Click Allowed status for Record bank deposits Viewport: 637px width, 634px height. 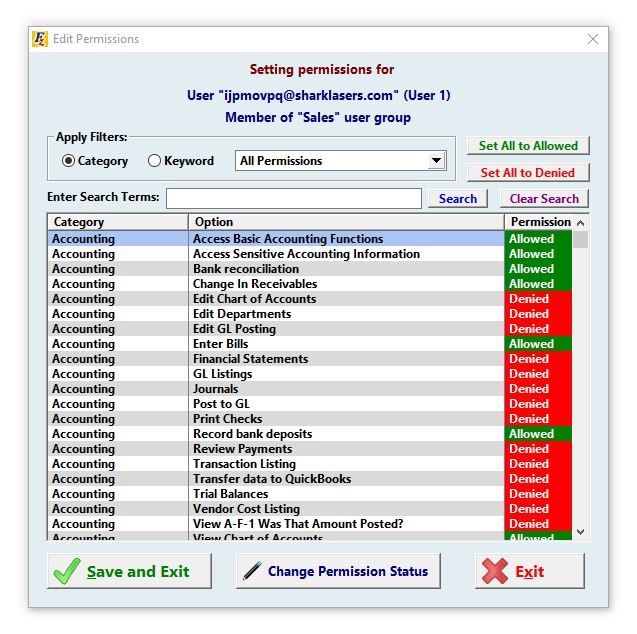click(x=538, y=434)
